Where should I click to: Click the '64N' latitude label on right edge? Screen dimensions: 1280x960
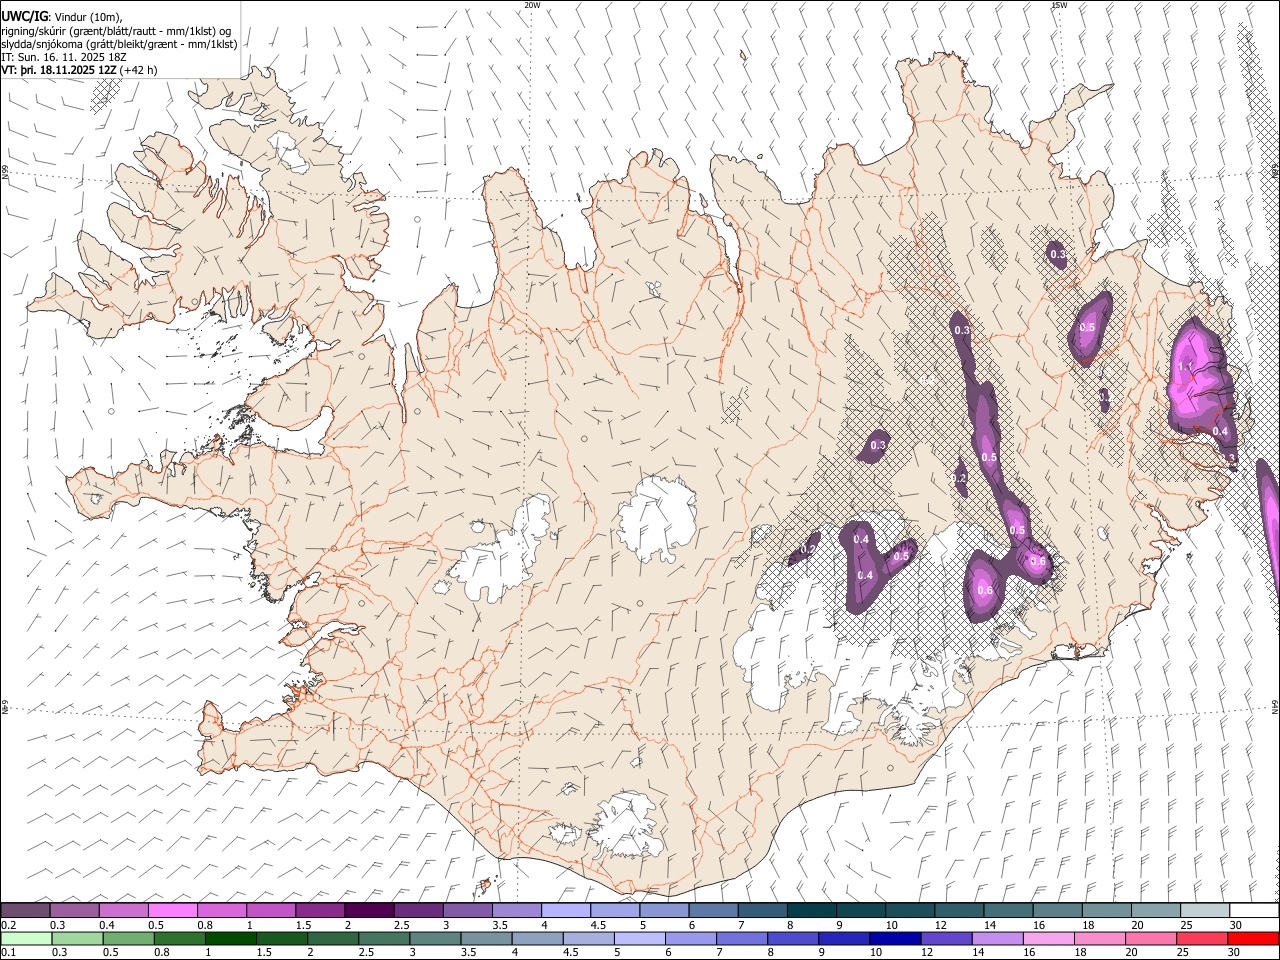coord(1275,706)
